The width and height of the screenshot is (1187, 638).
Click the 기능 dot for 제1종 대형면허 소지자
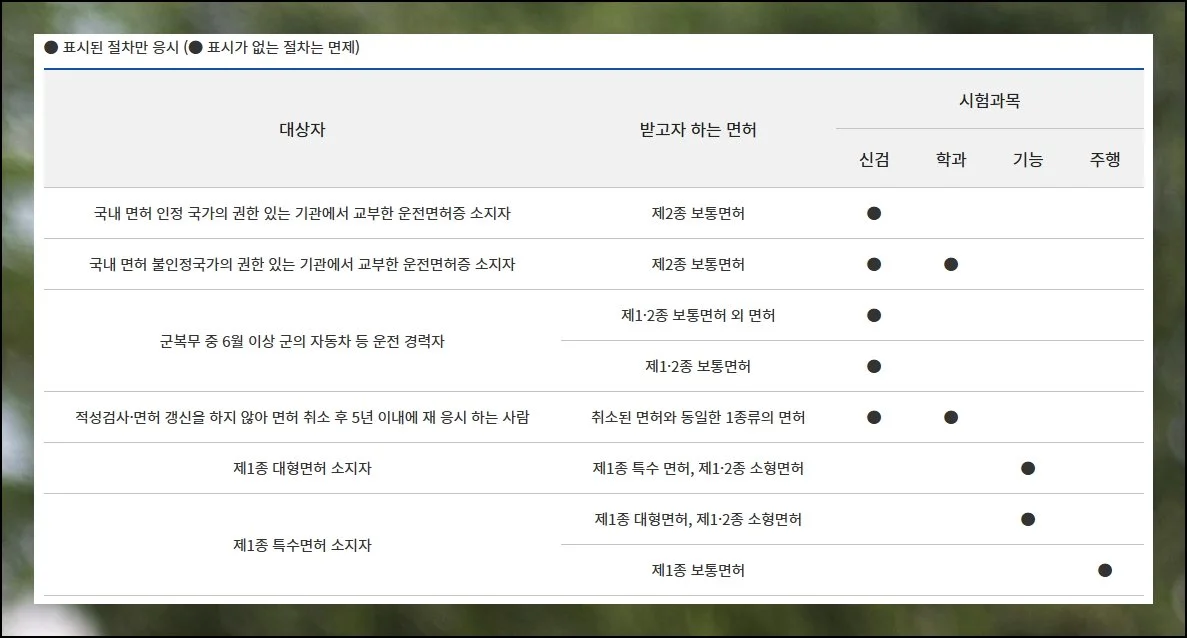1028,468
